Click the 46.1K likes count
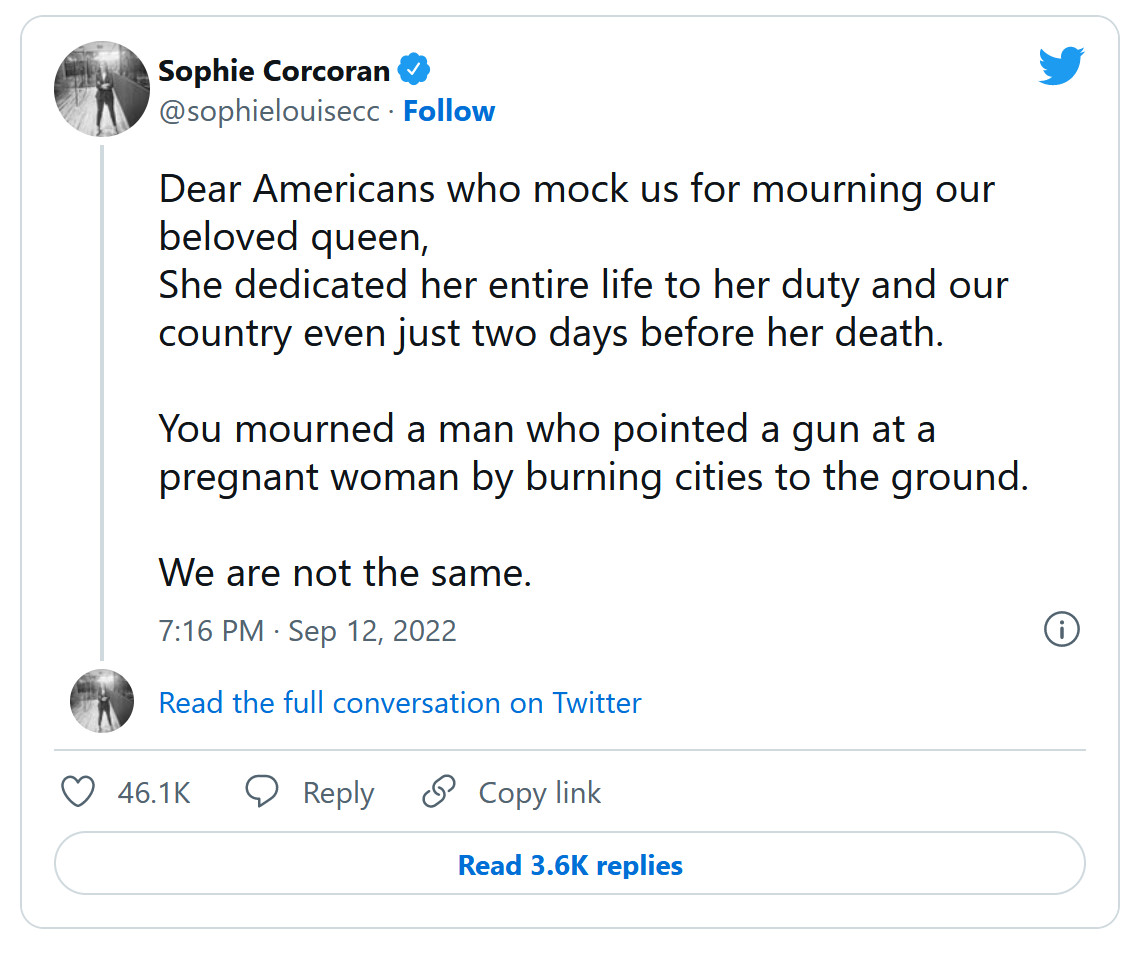 154,793
